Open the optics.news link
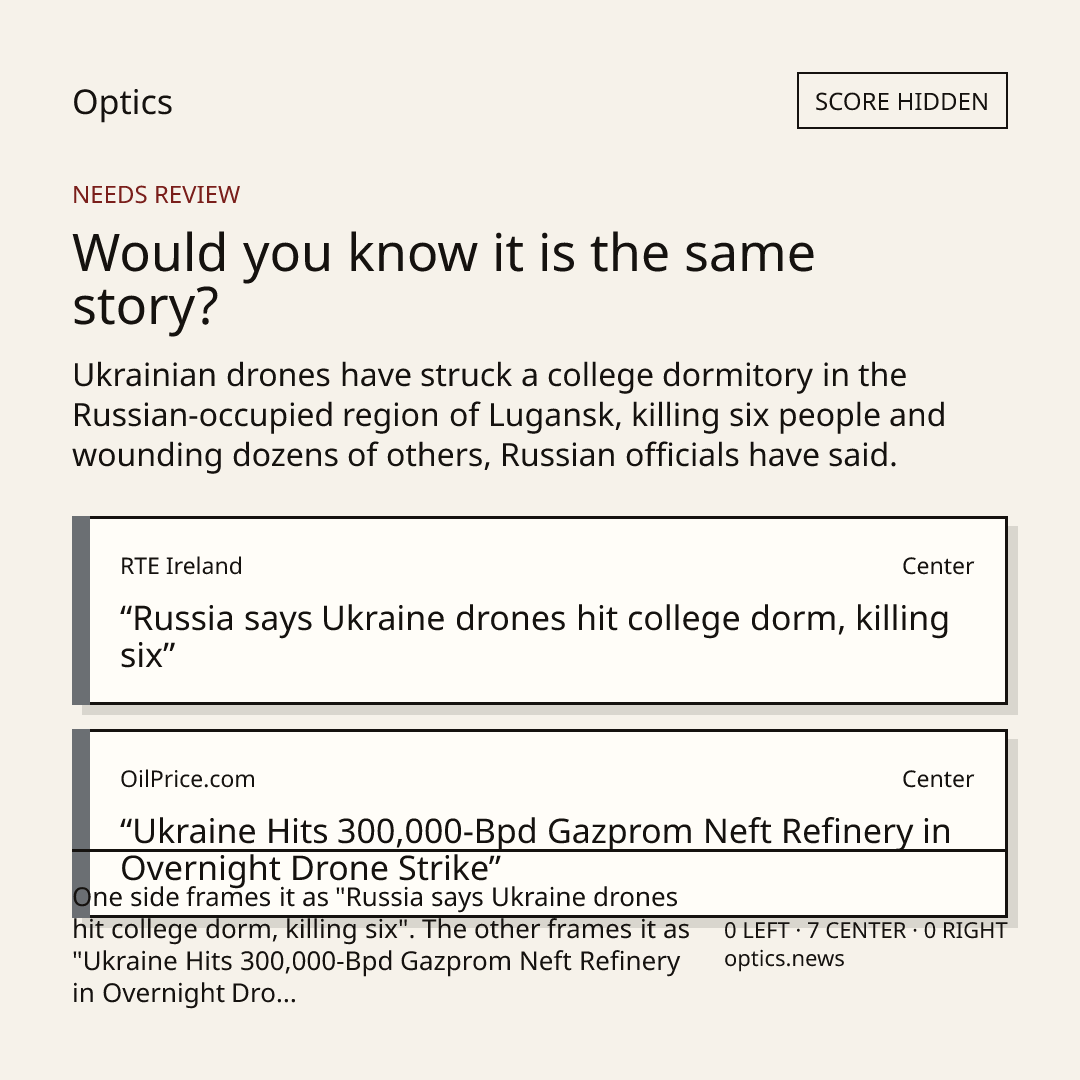The height and width of the screenshot is (1080, 1080). (x=784, y=959)
